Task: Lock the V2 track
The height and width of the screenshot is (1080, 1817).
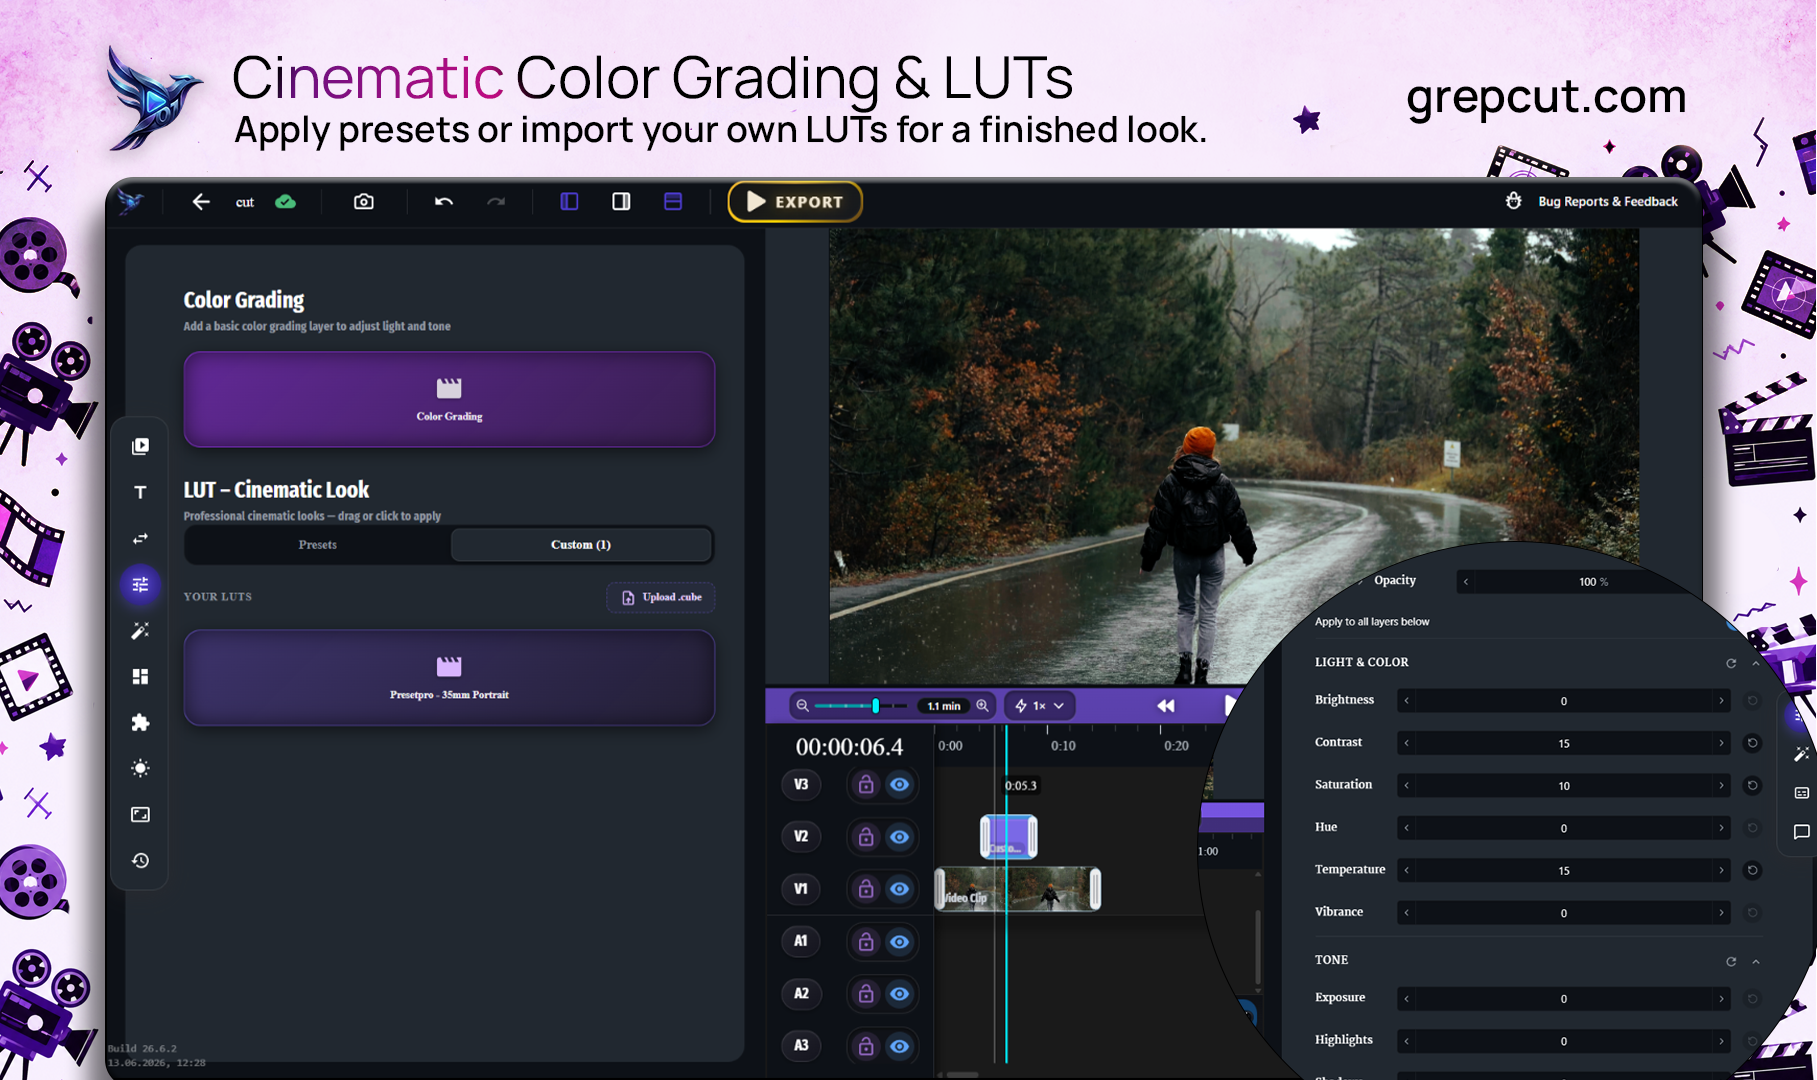Action: pyautogui.click(x=866, y=837)
